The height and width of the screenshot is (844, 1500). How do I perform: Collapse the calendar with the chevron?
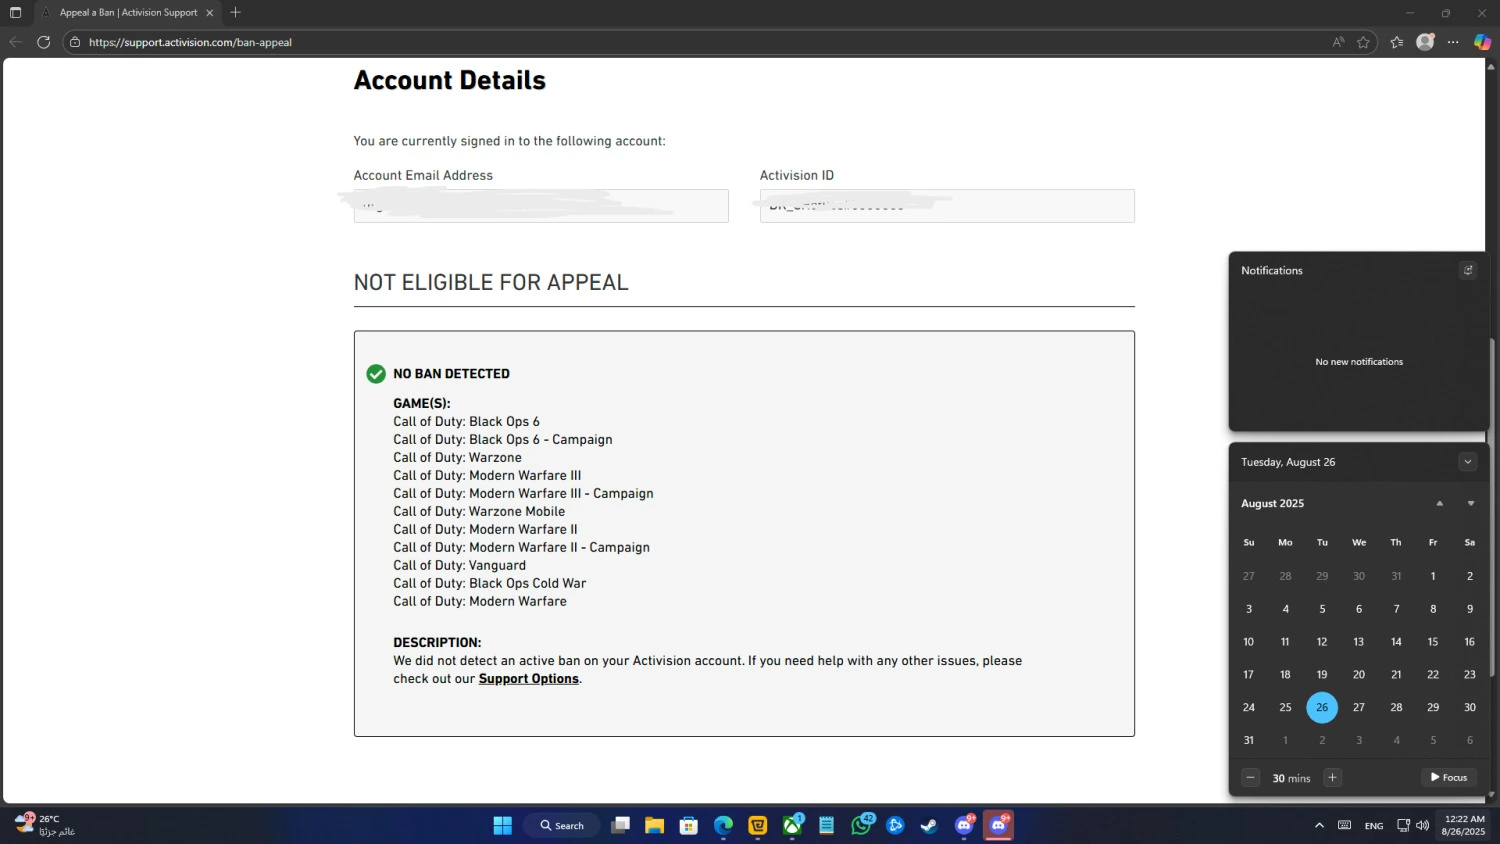point(1467,462)
